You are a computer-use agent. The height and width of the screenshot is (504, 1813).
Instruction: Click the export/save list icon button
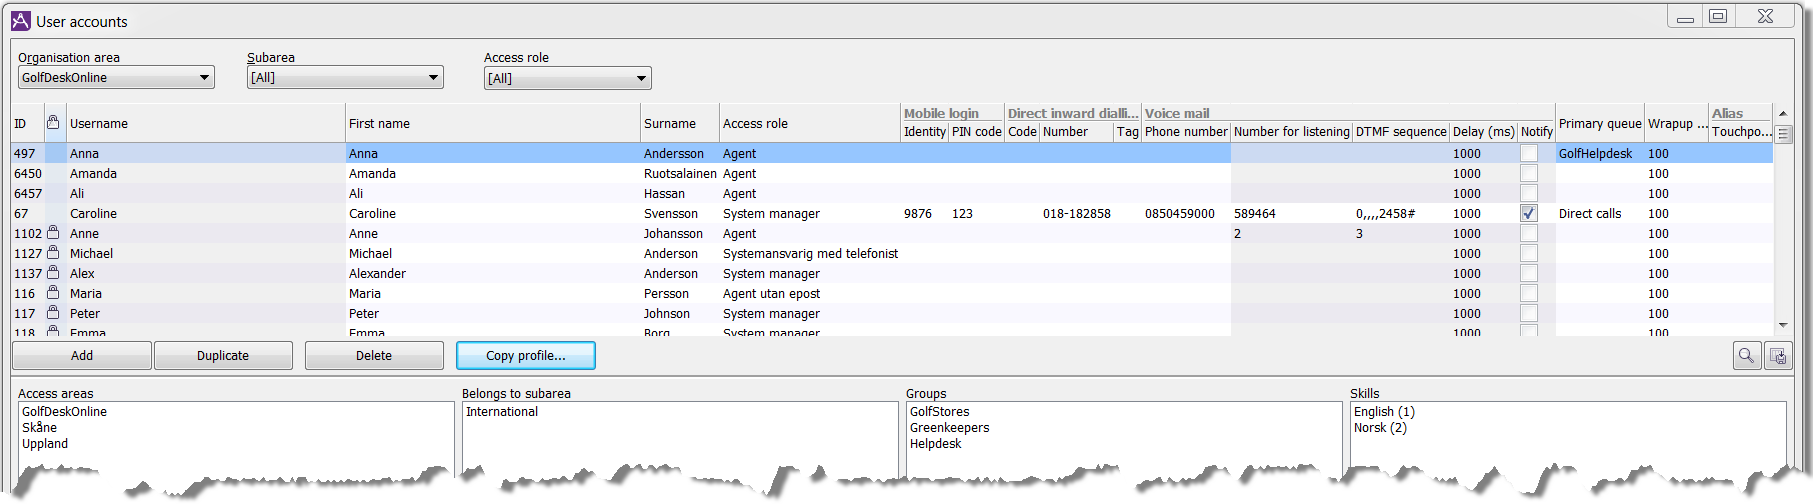[1778, 356]
